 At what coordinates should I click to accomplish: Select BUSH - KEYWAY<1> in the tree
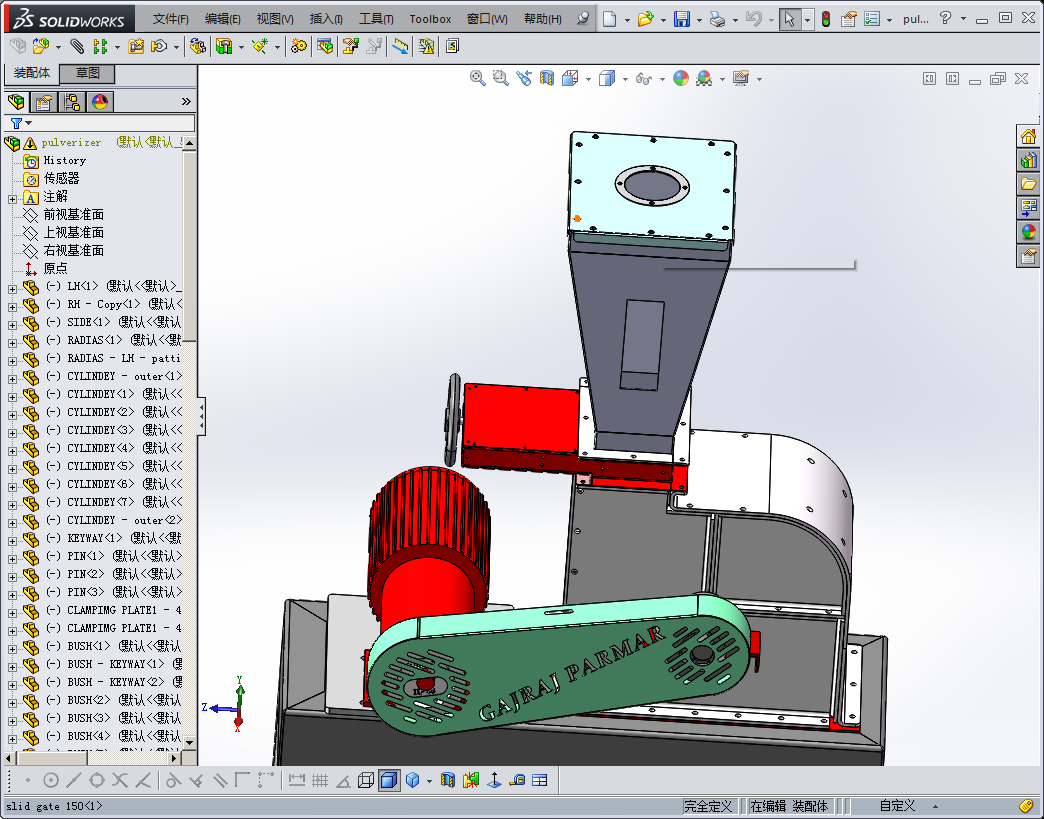[115, 664]
